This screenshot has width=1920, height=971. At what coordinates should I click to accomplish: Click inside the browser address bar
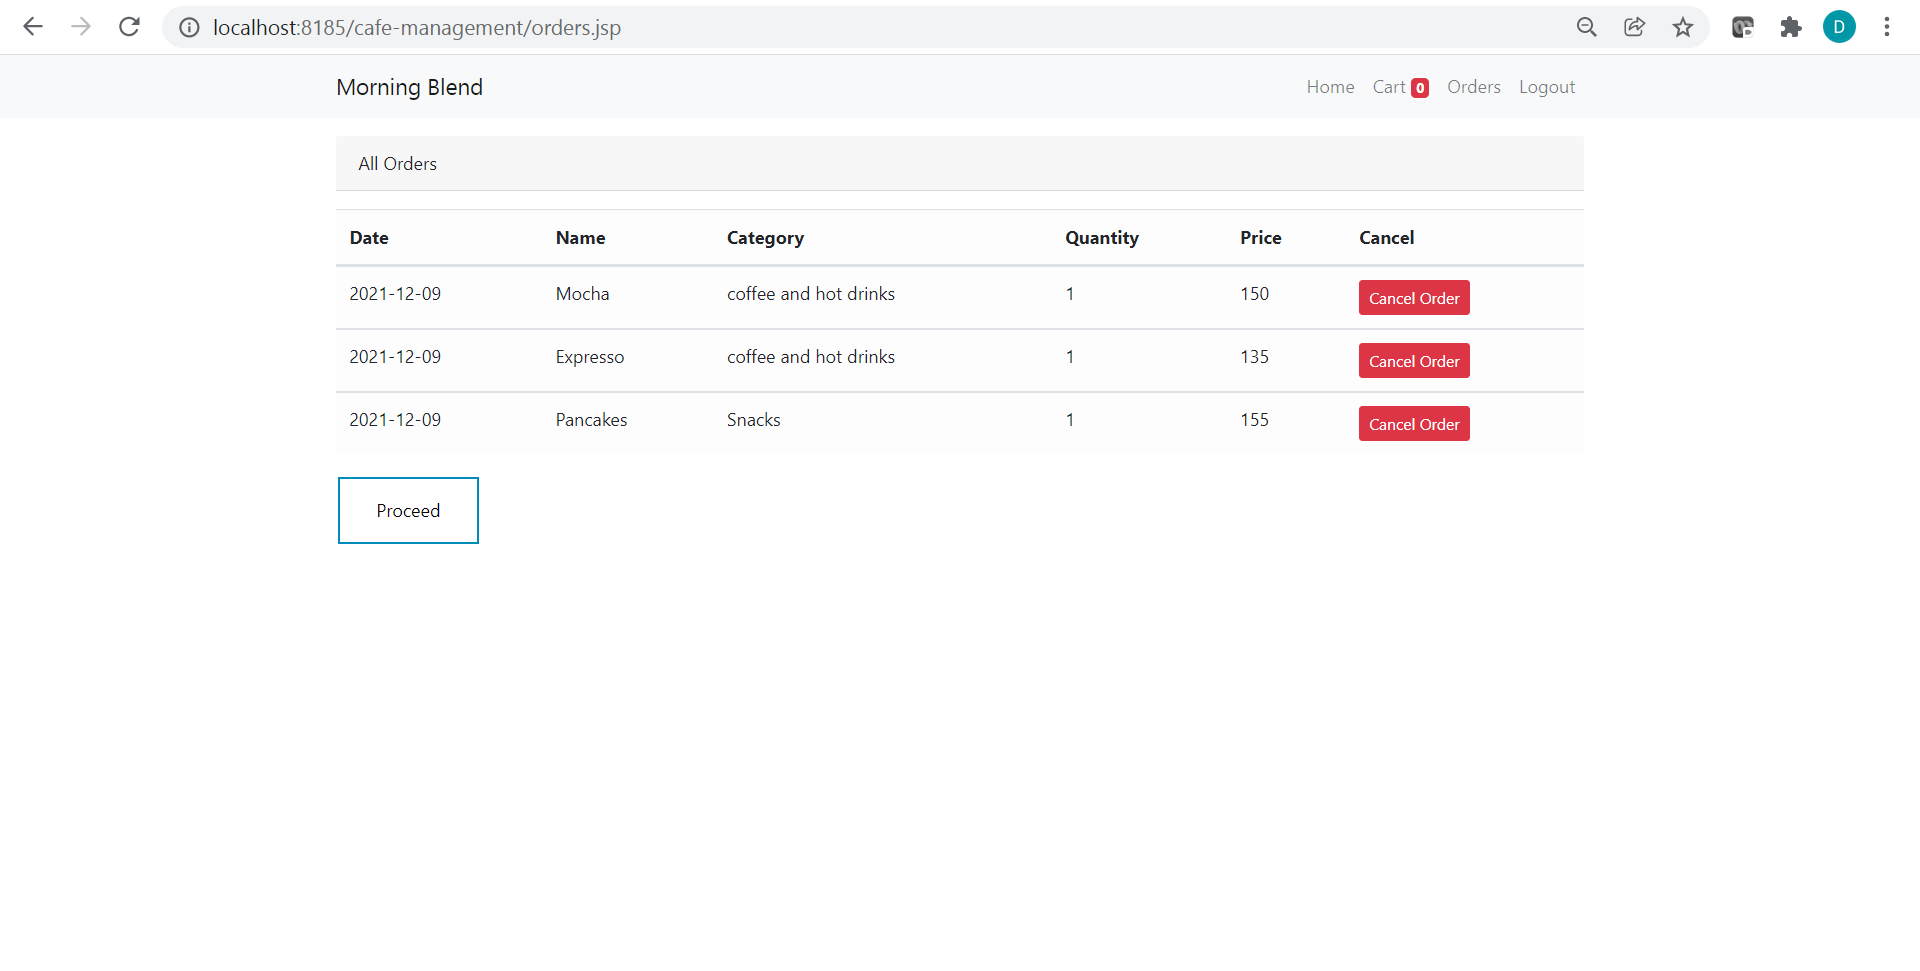click(x=700, y=27)
